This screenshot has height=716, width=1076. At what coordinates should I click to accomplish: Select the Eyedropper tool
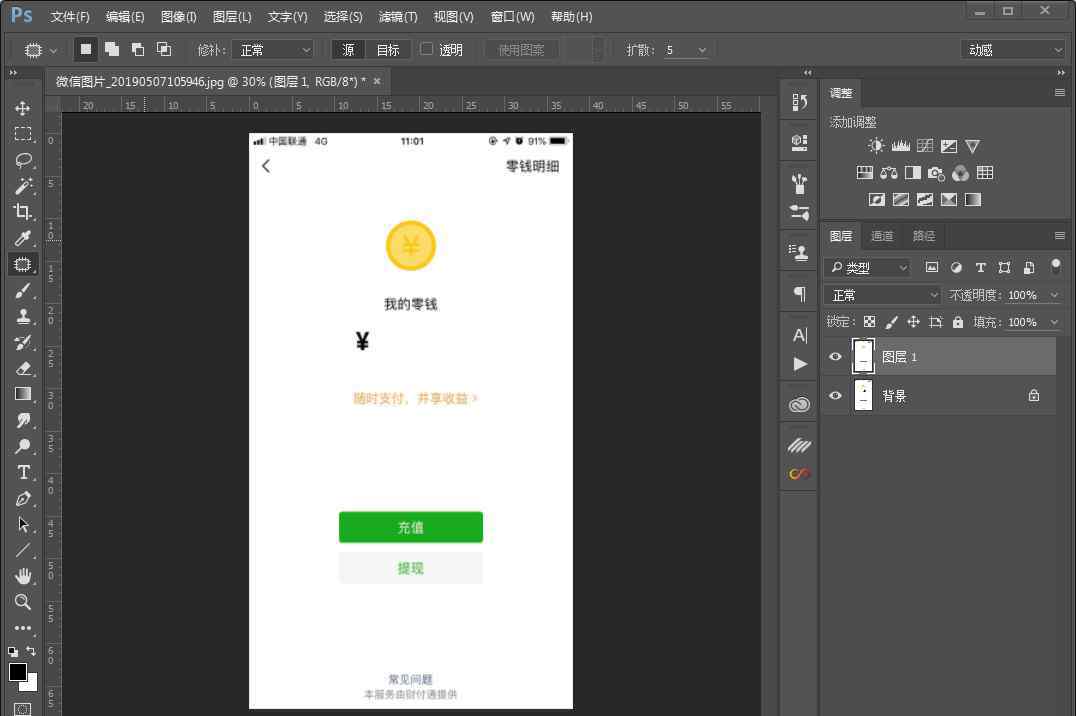(x=22, y=238)
